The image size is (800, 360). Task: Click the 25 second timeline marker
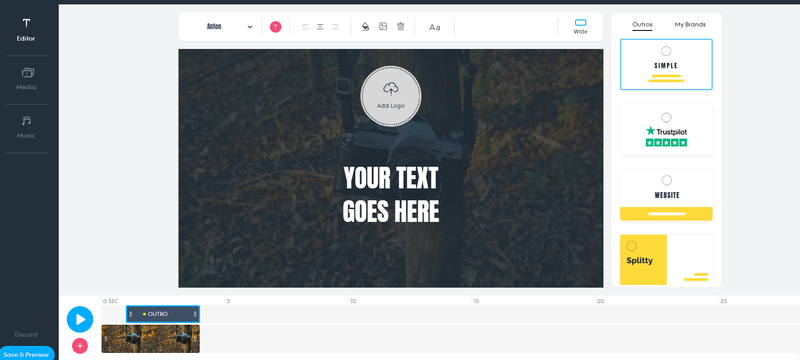tap(723, 301)
